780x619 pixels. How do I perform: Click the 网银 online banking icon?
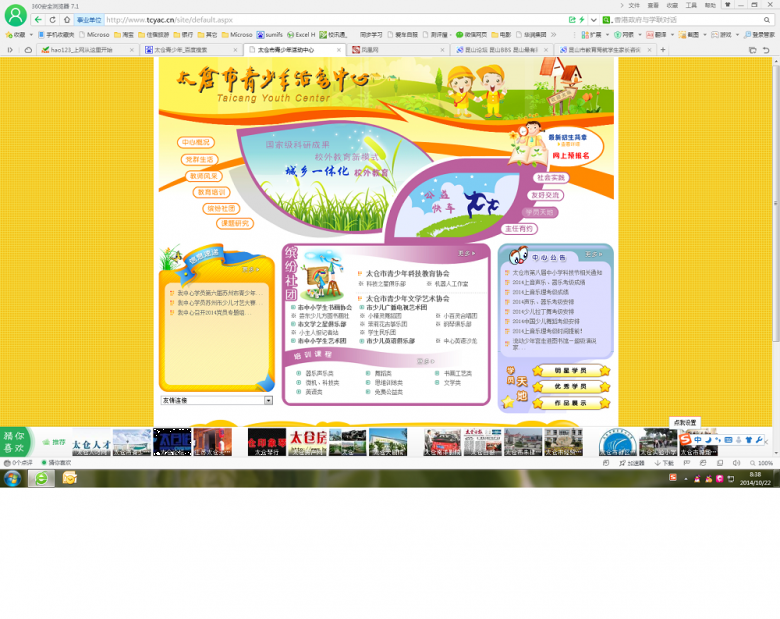[x=624, y=35]
